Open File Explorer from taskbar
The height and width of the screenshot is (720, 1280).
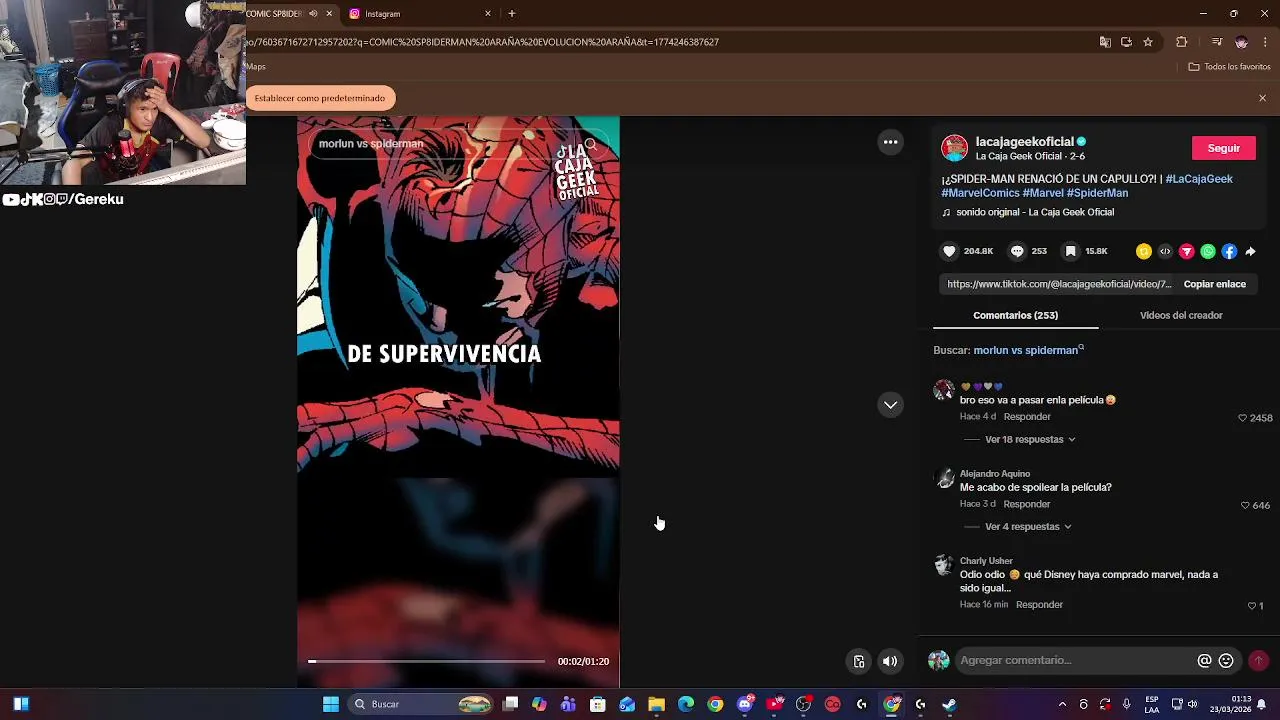pyautogui.click(x=656, y=704)
